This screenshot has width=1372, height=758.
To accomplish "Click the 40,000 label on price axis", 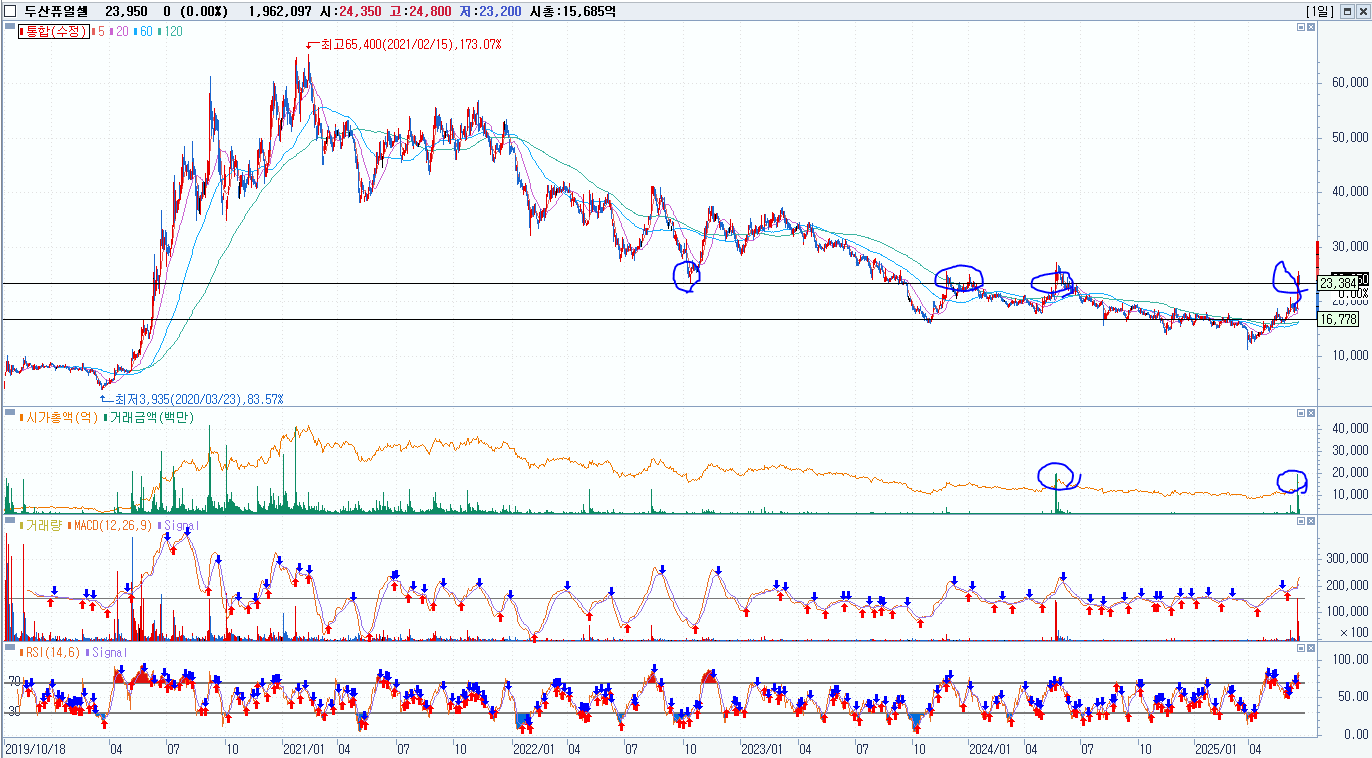I will [x=1350, y=192].
